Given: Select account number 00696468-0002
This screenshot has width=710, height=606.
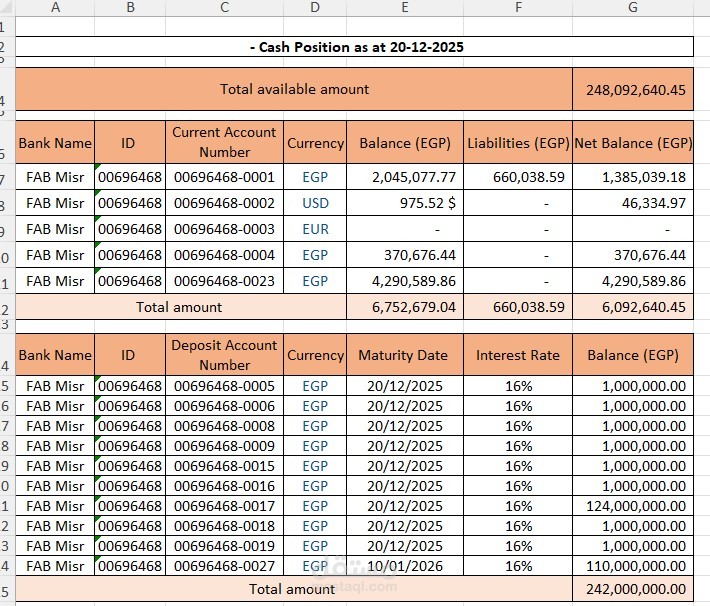Looking at the screenshot, I should click(225, 203).
